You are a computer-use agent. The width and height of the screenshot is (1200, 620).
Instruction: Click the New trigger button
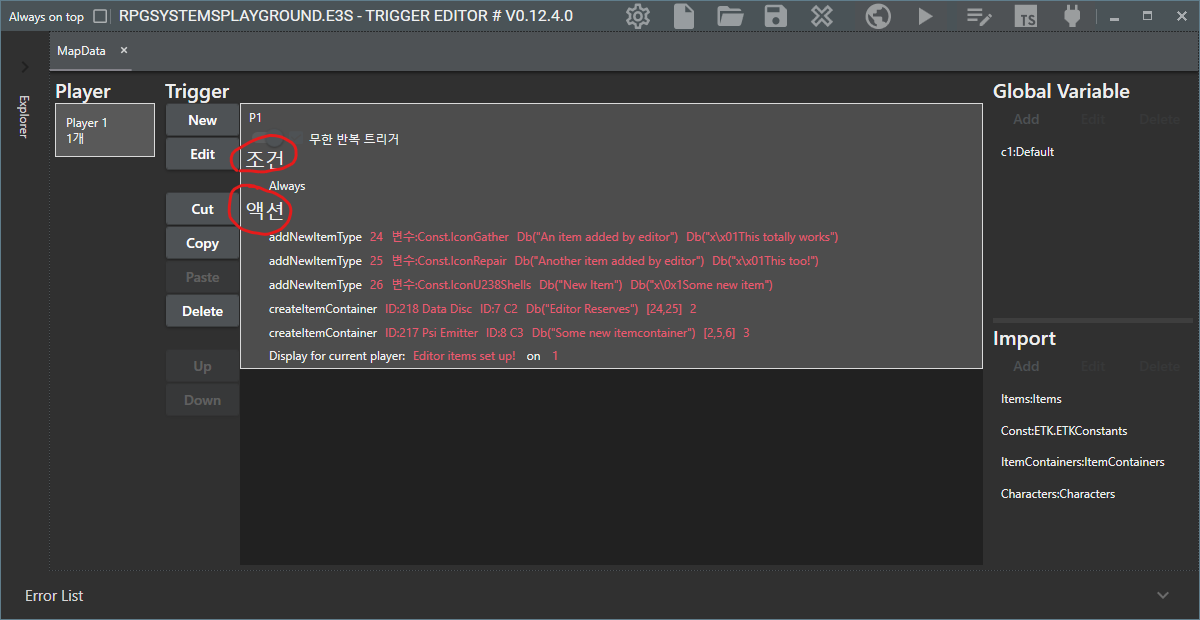[202, 120]
